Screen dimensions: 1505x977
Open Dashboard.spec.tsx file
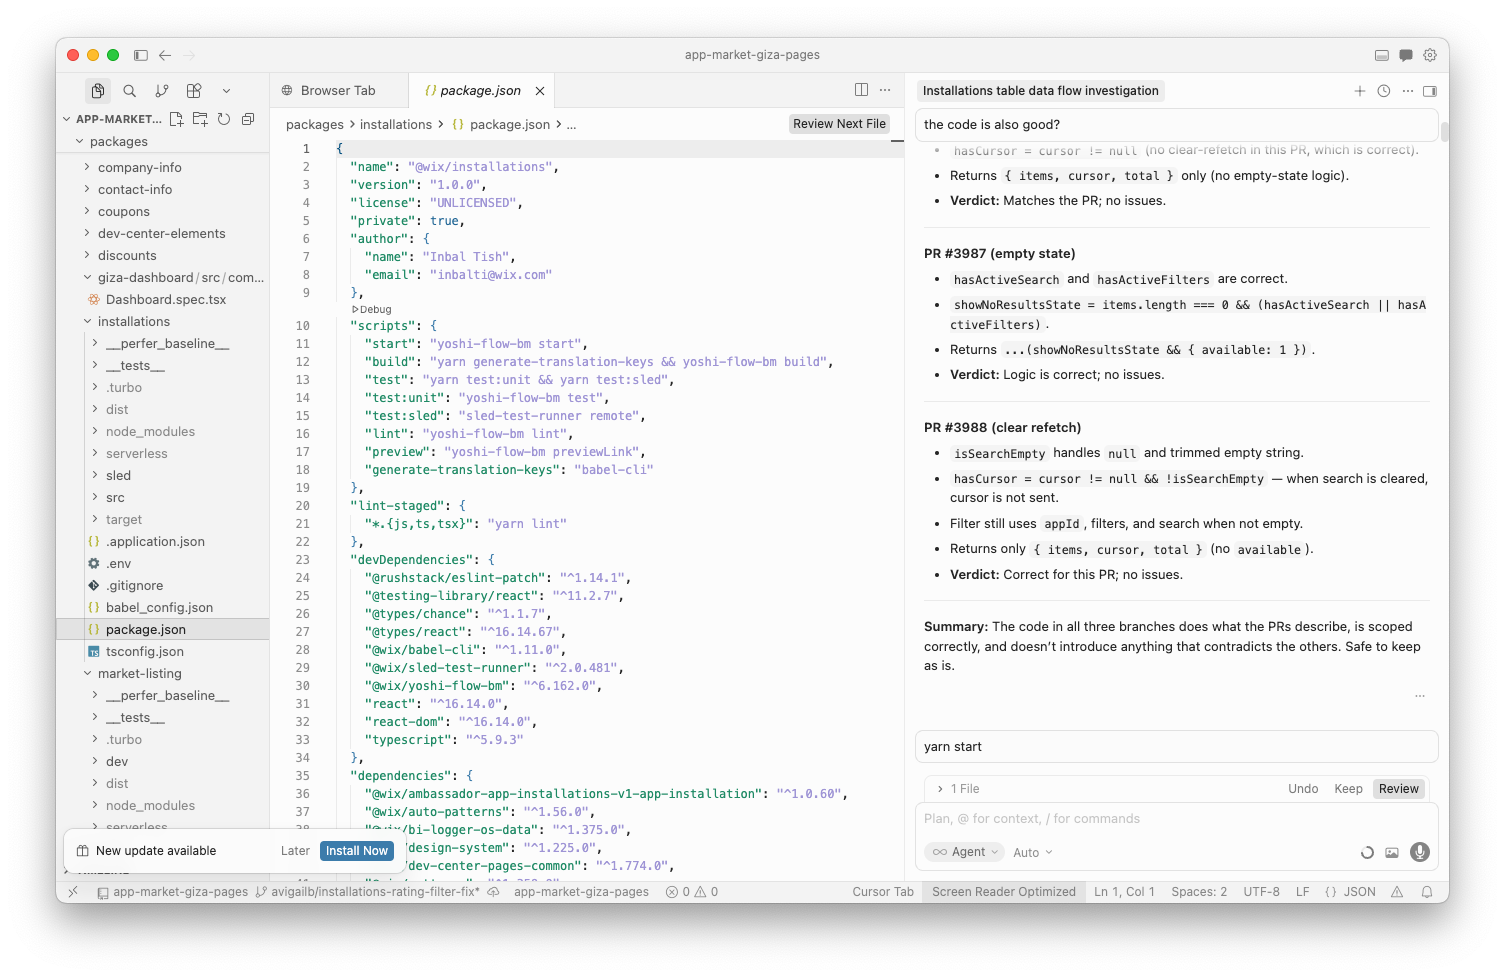165,300
